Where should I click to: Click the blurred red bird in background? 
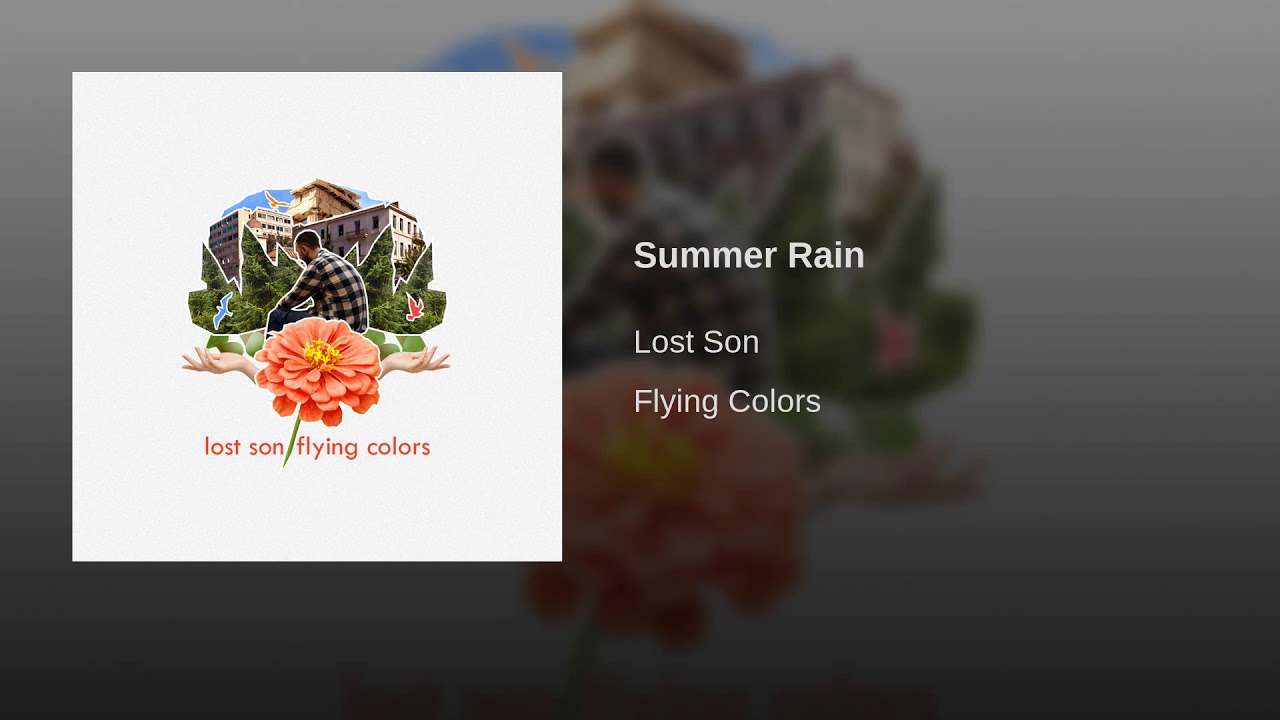(x=893, y=342)
